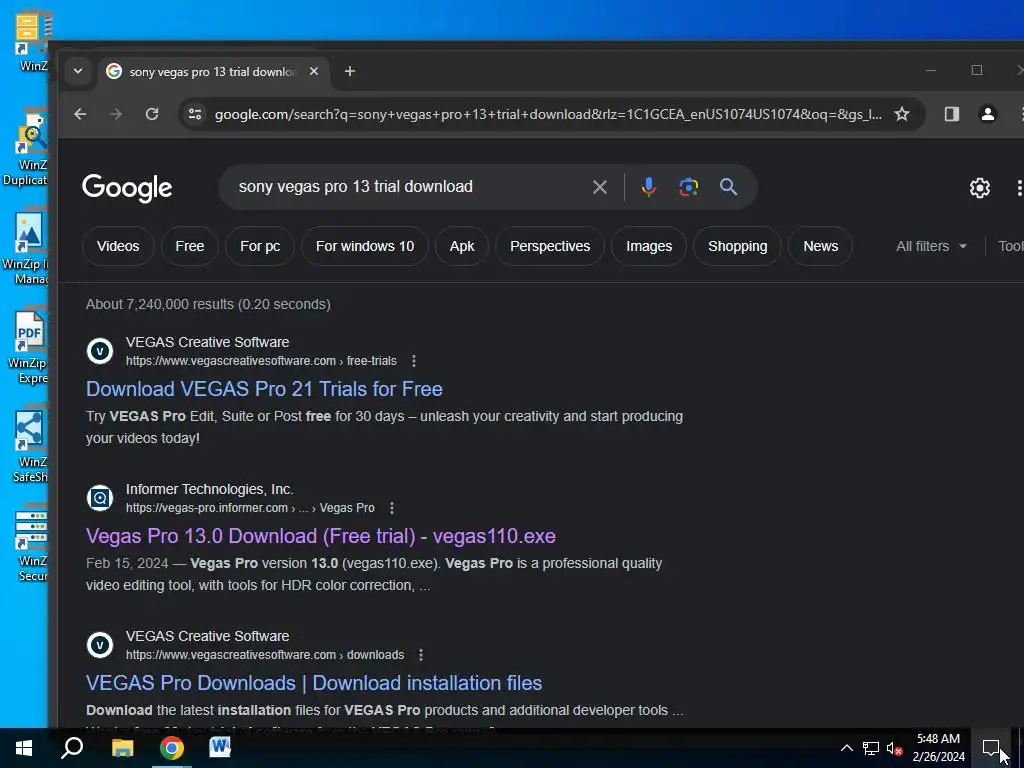Filter results by Videos
Image resolution: width=1024 pixels, height=768 pixels.
click(x=118, y=246)
